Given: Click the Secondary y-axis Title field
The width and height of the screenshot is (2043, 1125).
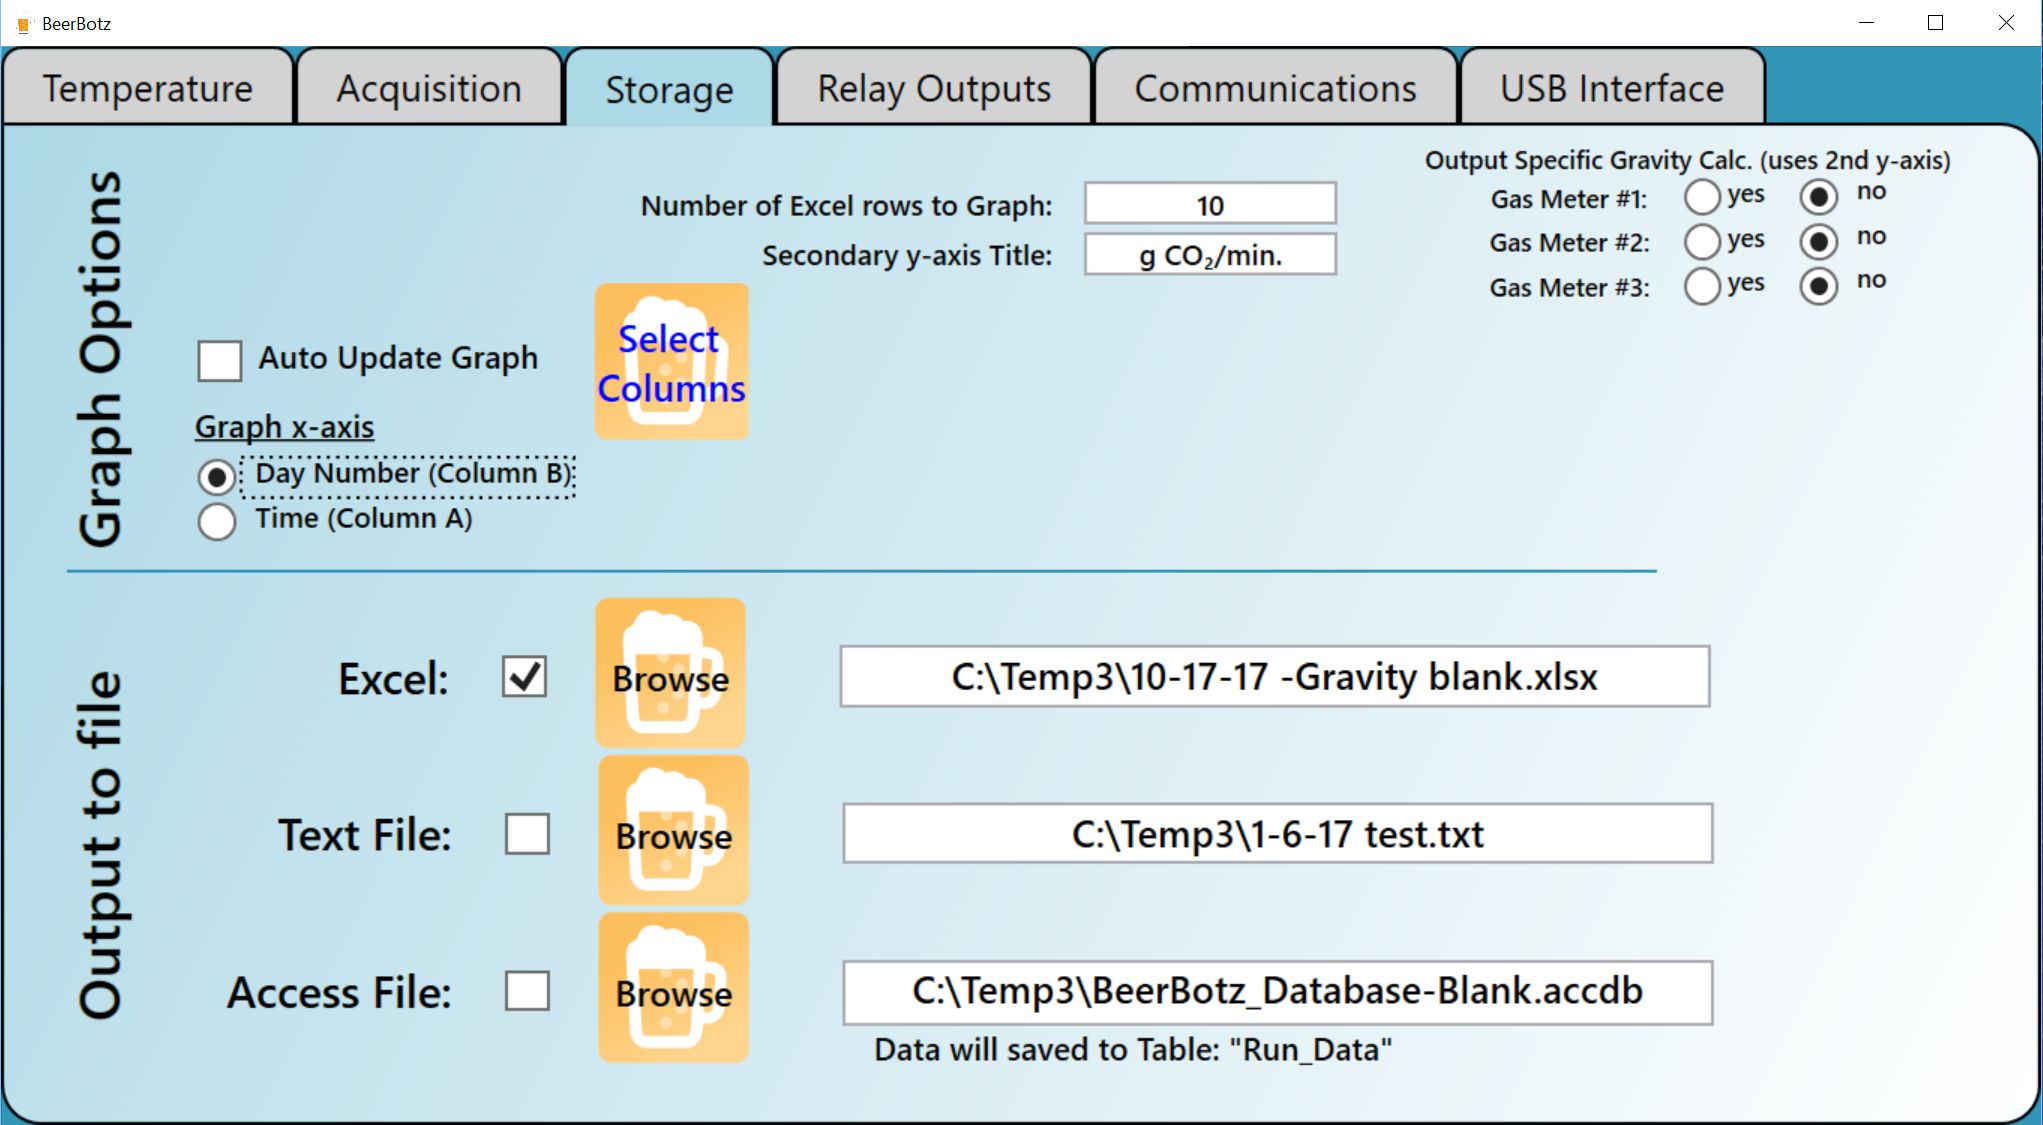Looking at the screenshot, I should (1210, 255).
